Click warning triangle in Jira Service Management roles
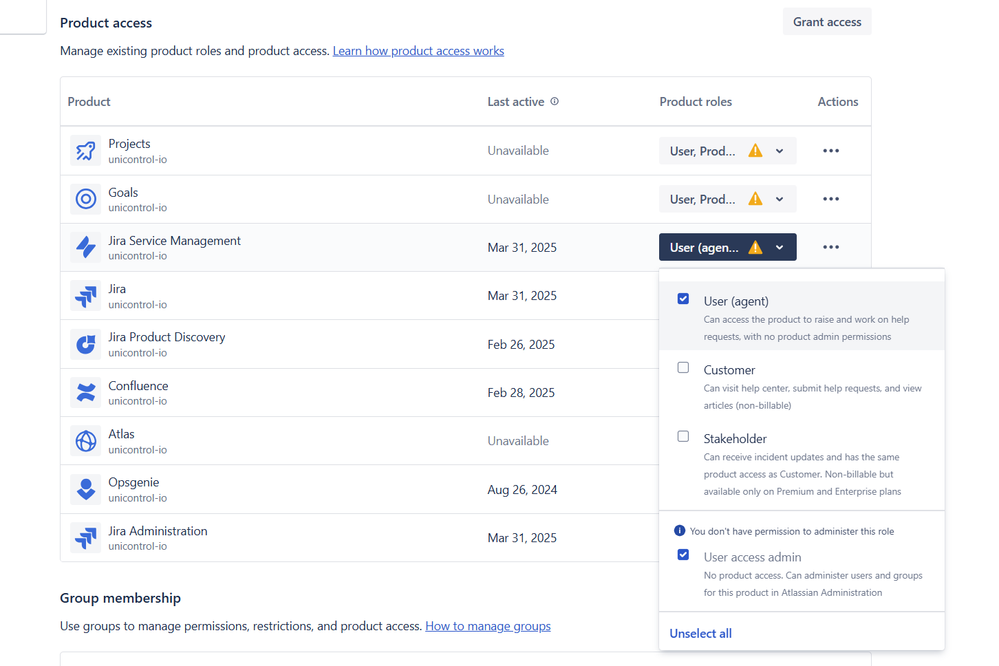999x666 pixels. (x=755, y=247)
